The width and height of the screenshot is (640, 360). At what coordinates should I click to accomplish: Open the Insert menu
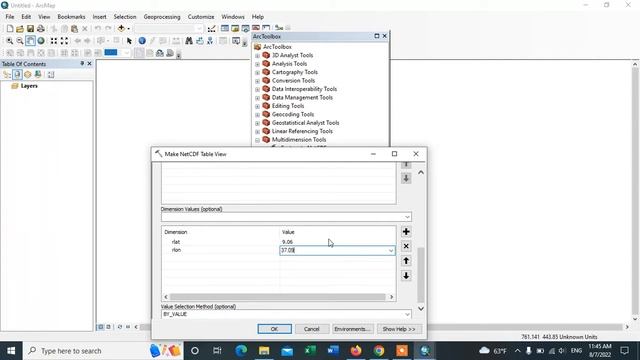pos(99,17)
